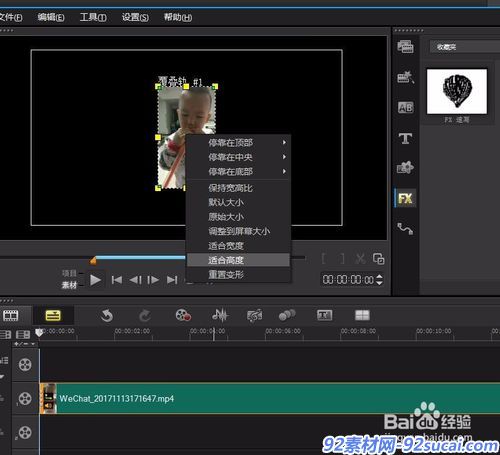Redo the last action
The height and width of the screenshot is (455, 500).
pos(145,315)
